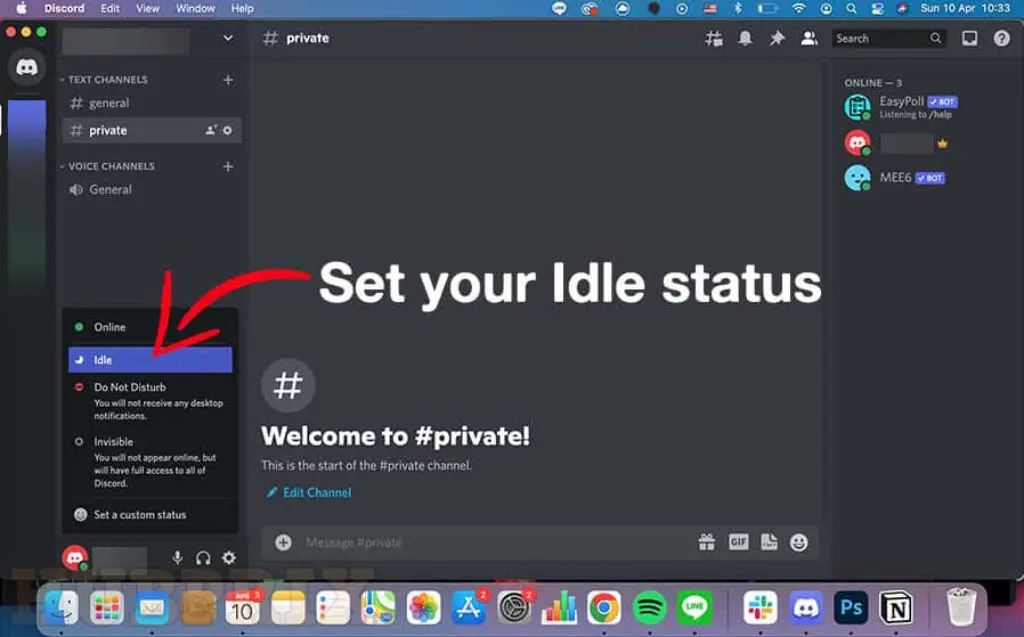Screen dimensions: 1024x637
Task: Click the Search field in Discord header
Action: (888, 39)
